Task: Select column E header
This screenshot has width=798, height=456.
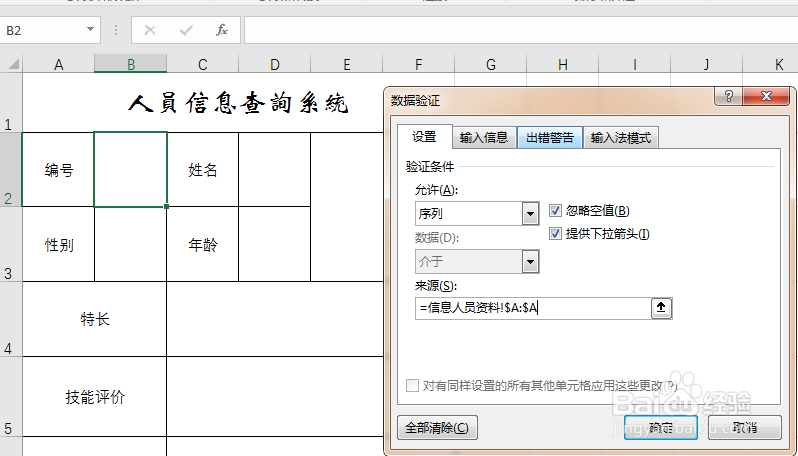Action: 347,65
